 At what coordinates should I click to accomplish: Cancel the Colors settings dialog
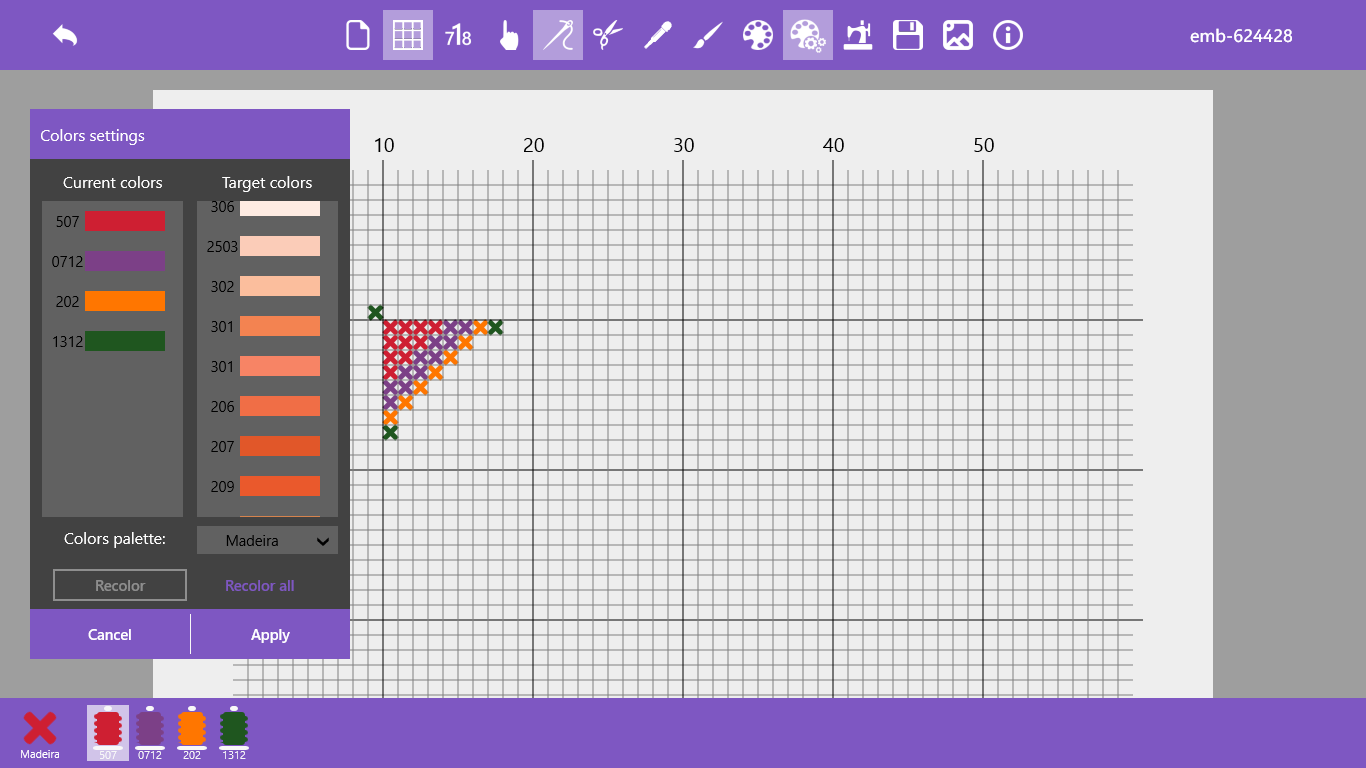point(110,635)
